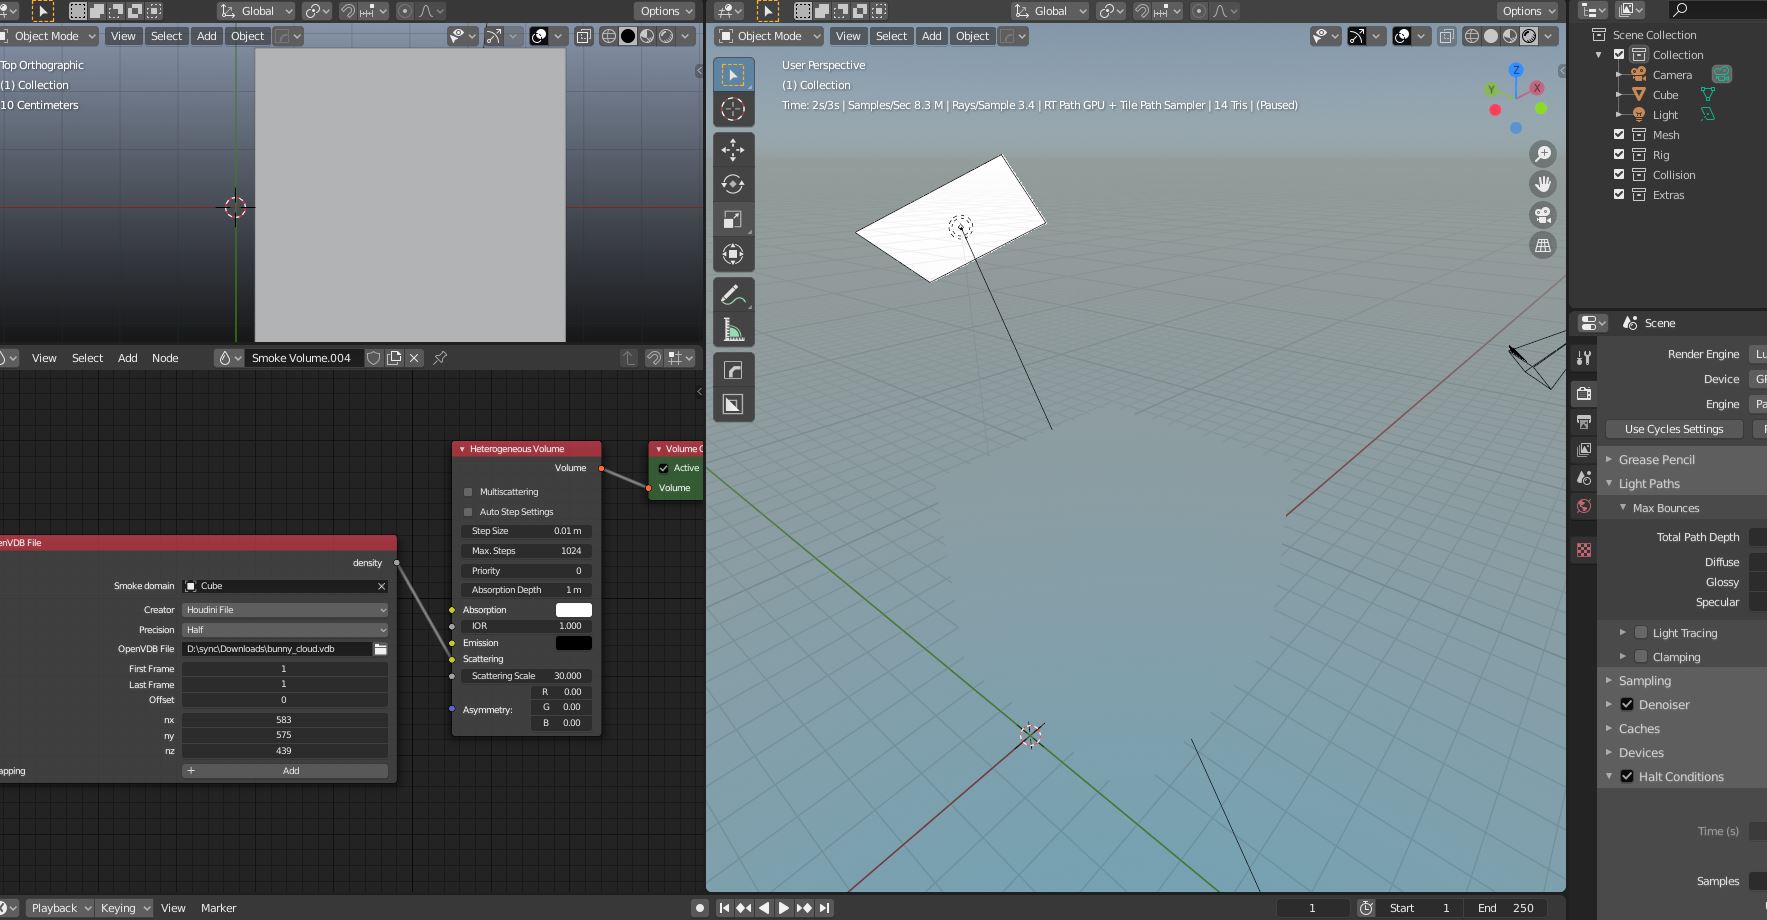Uncheck the Rig collection visibility checkbox
The height and width of the screenshot is (920, 1767).
[x=1619, y=155]
